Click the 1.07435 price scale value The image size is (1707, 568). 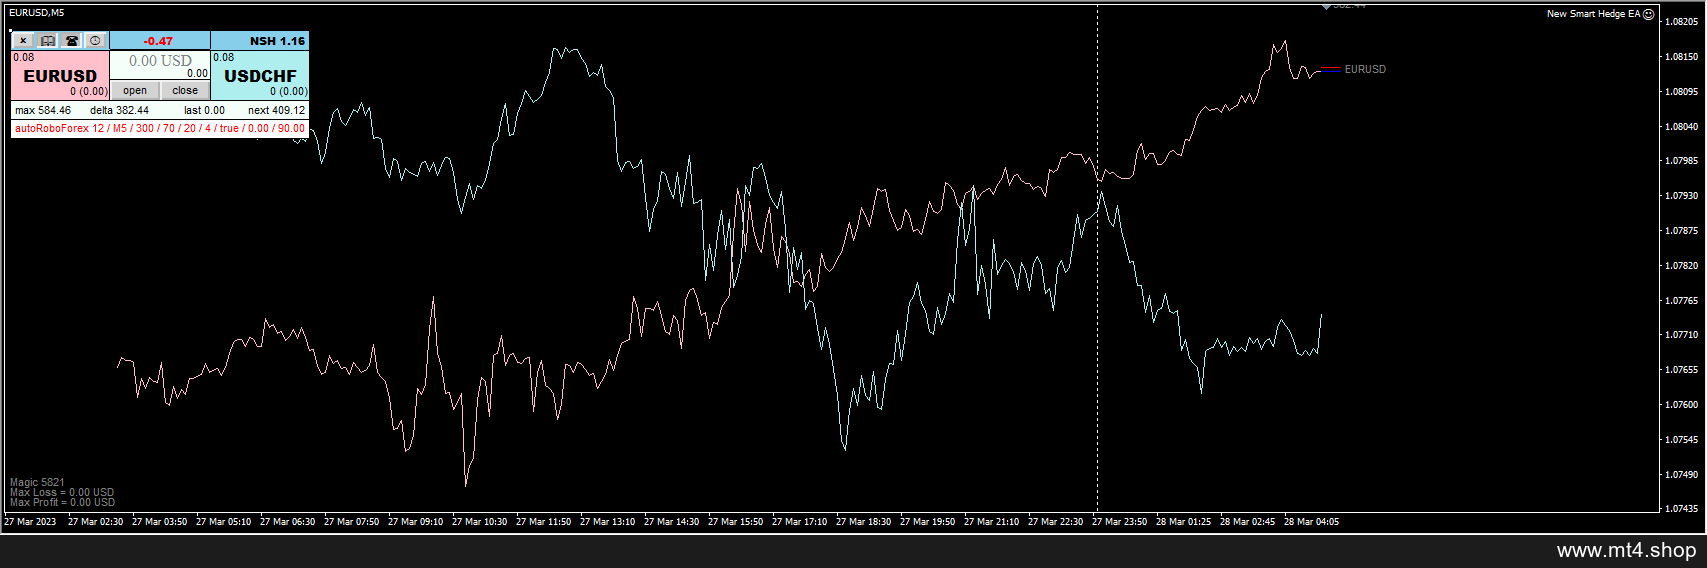pyautogui.click(x=1682, y=509)
